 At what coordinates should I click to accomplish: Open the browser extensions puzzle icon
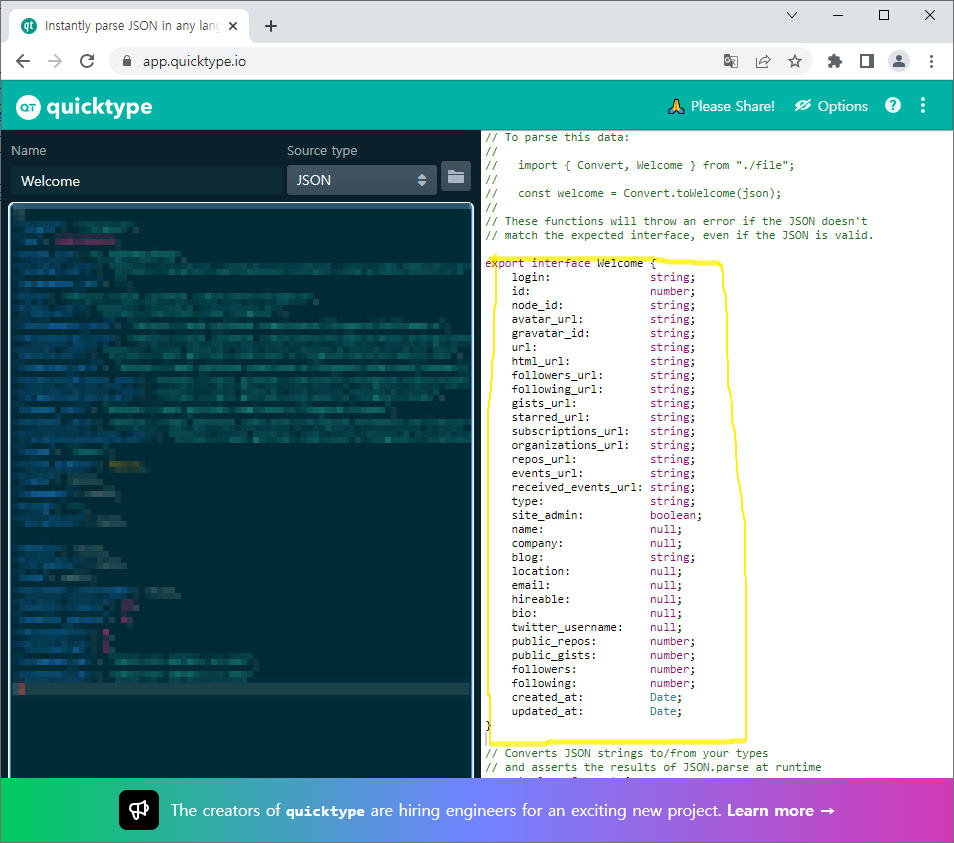[835, 61]
